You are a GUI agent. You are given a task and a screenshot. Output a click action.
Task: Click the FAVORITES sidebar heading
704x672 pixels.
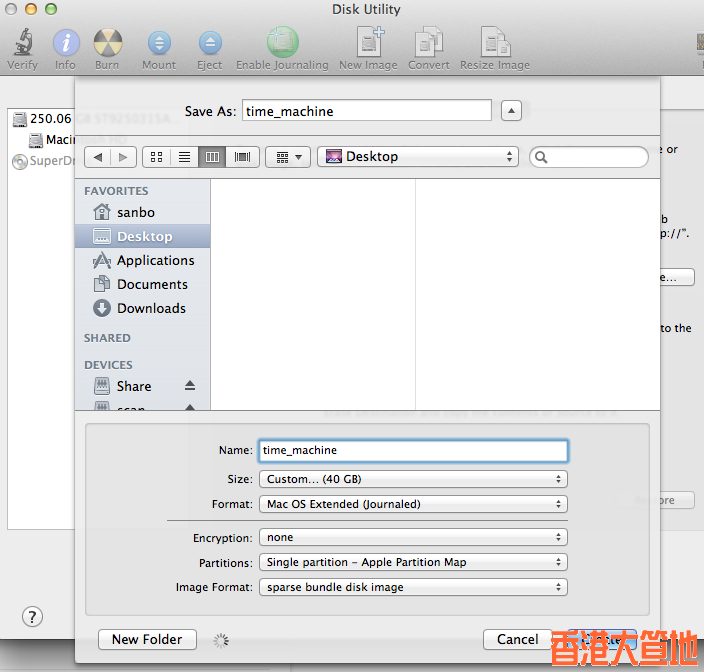116,191
